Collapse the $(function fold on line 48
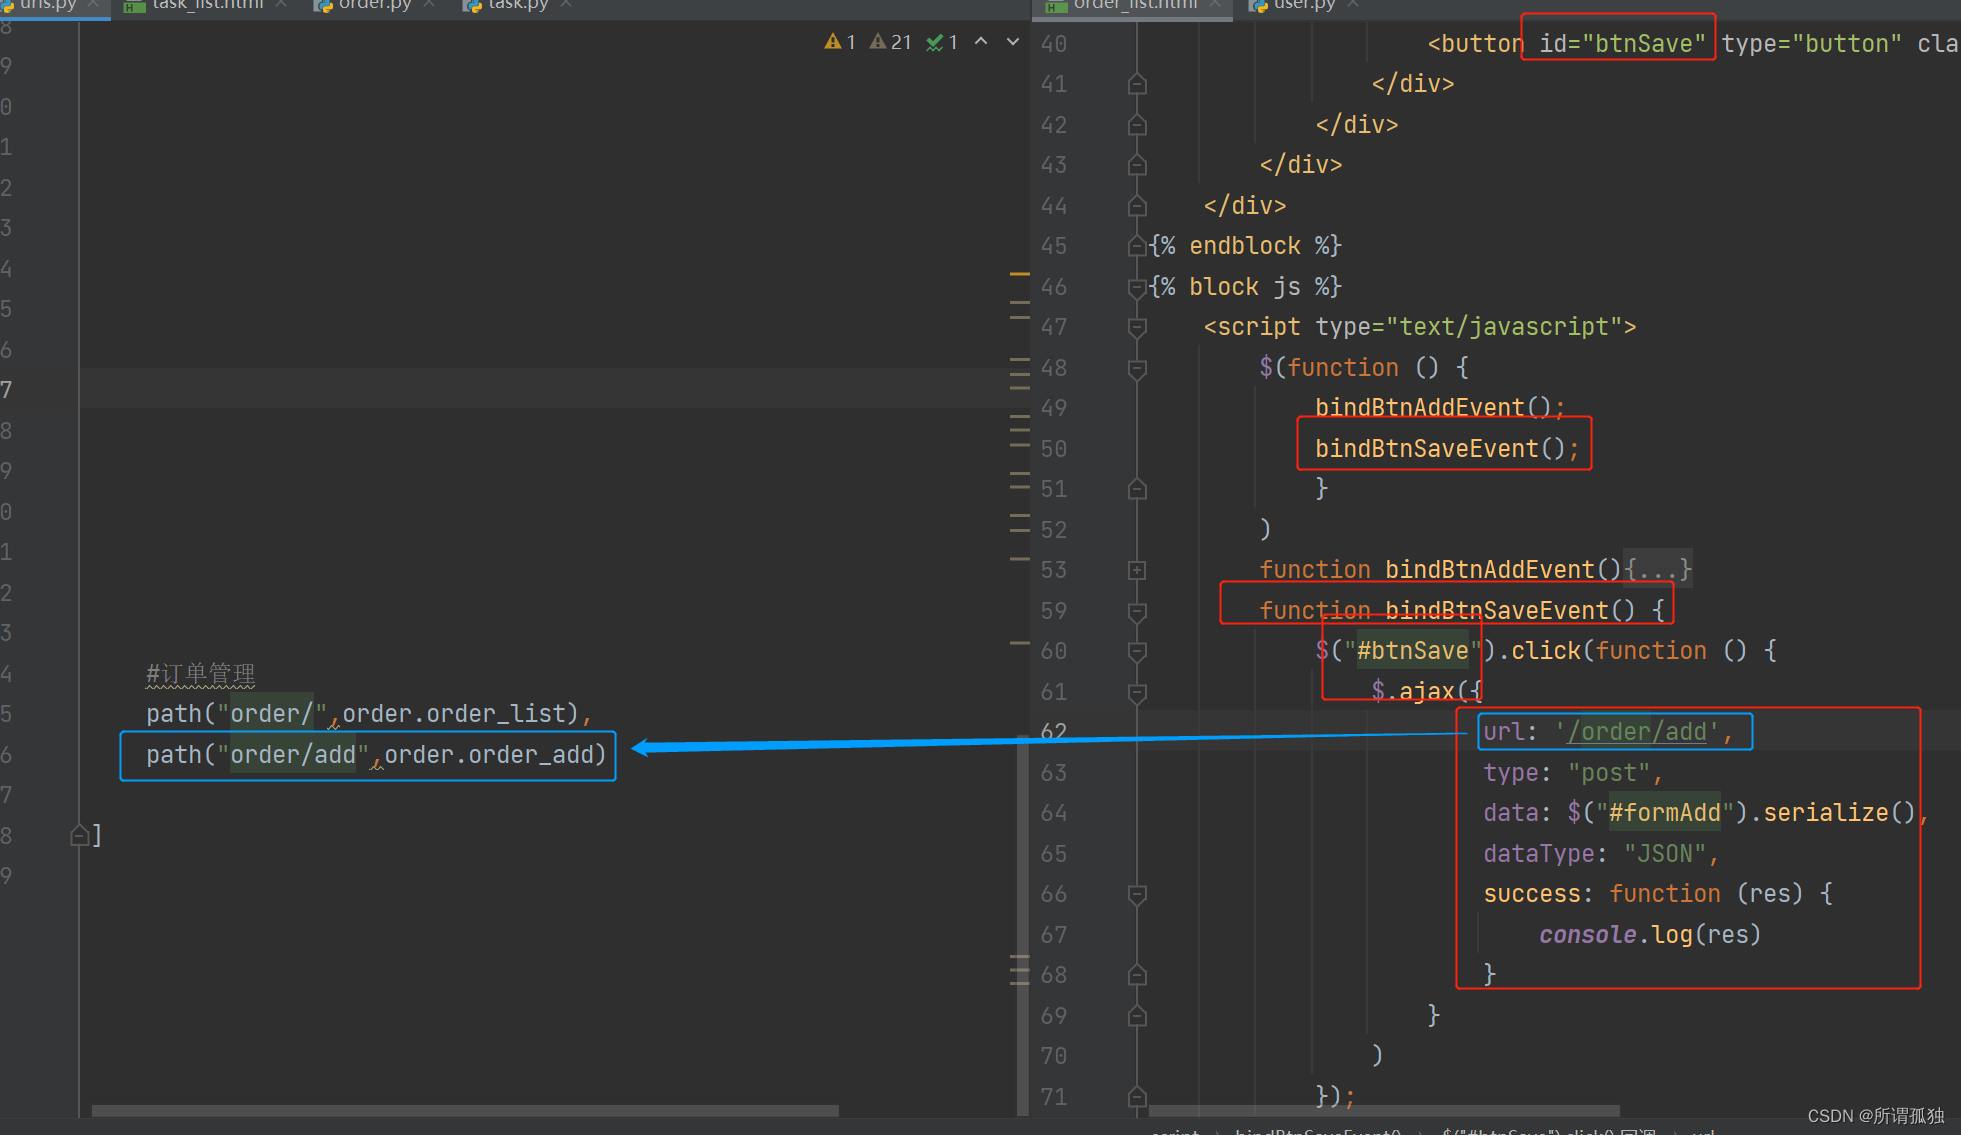 pos(1137,368)
